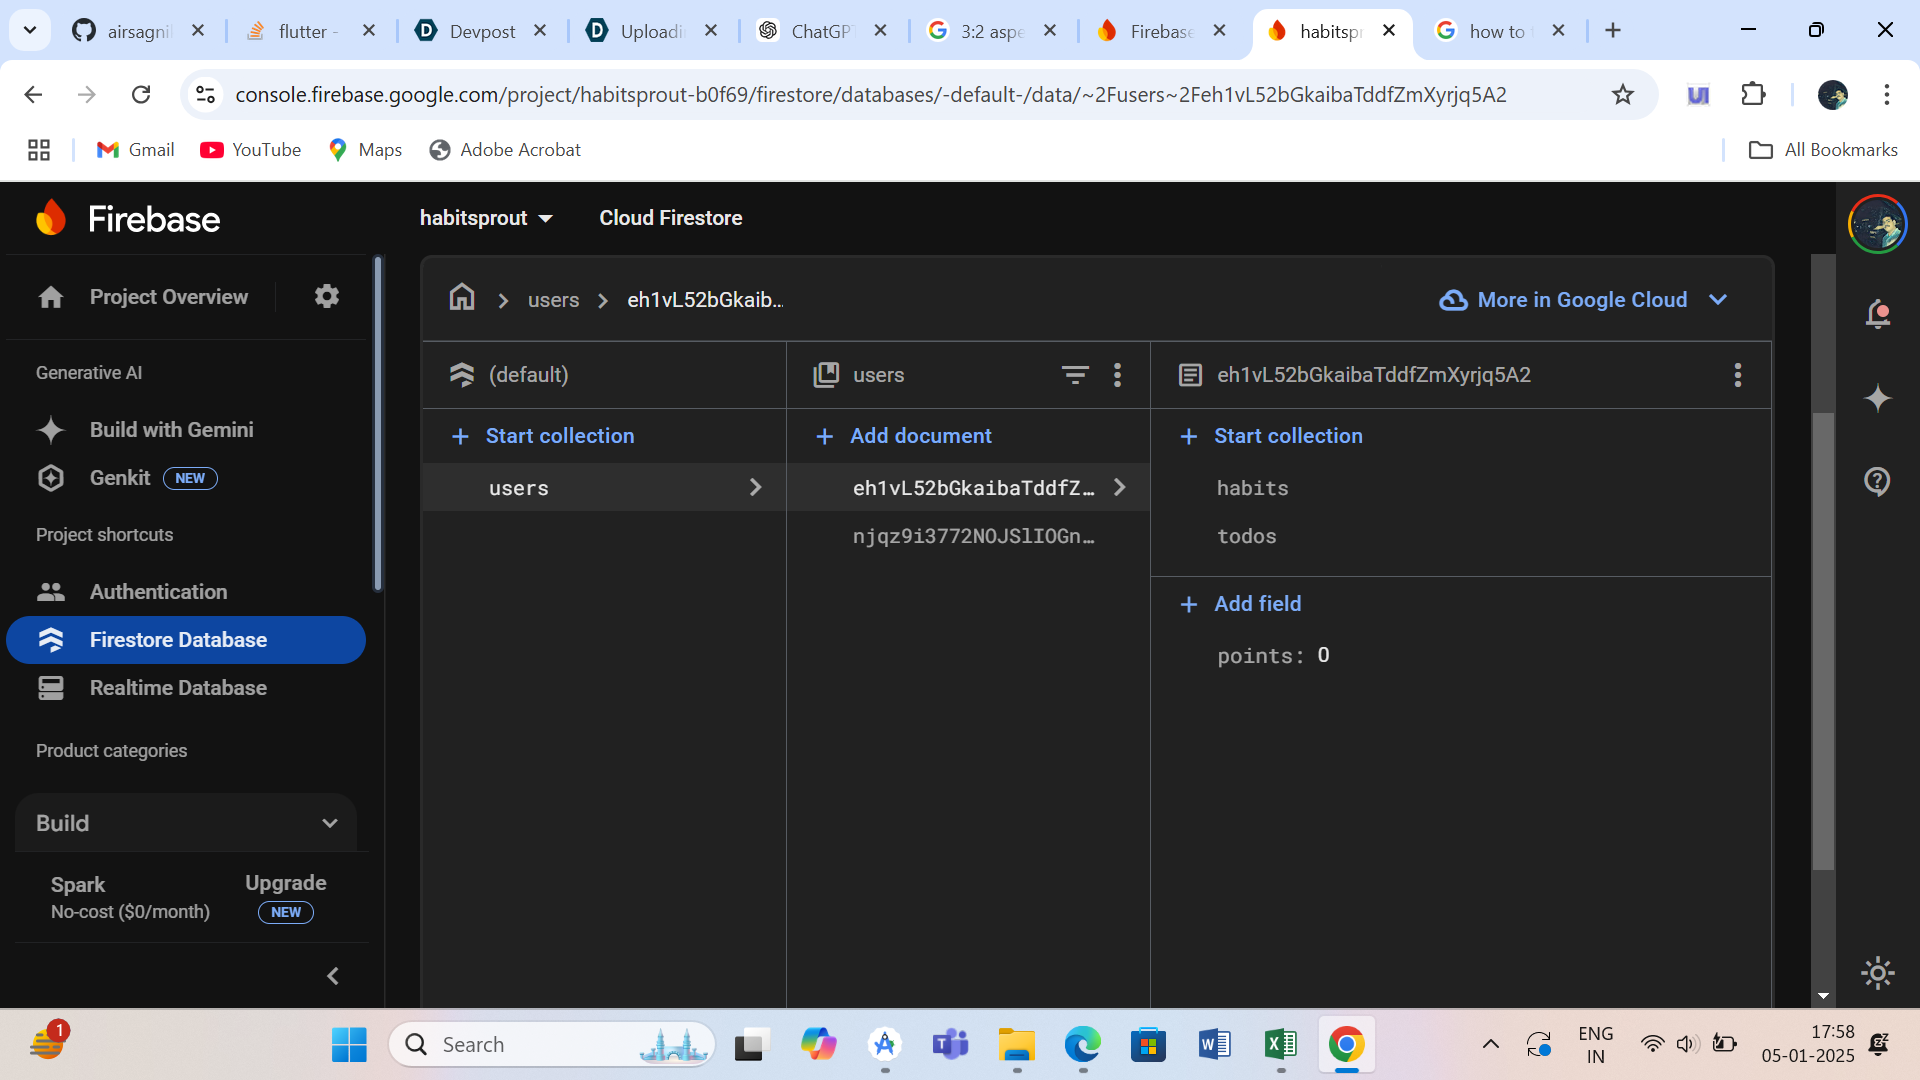This screenshot has width=1920, height=1080.
Task: Select the habits subcollection
Action: [x=1252, y=488]
